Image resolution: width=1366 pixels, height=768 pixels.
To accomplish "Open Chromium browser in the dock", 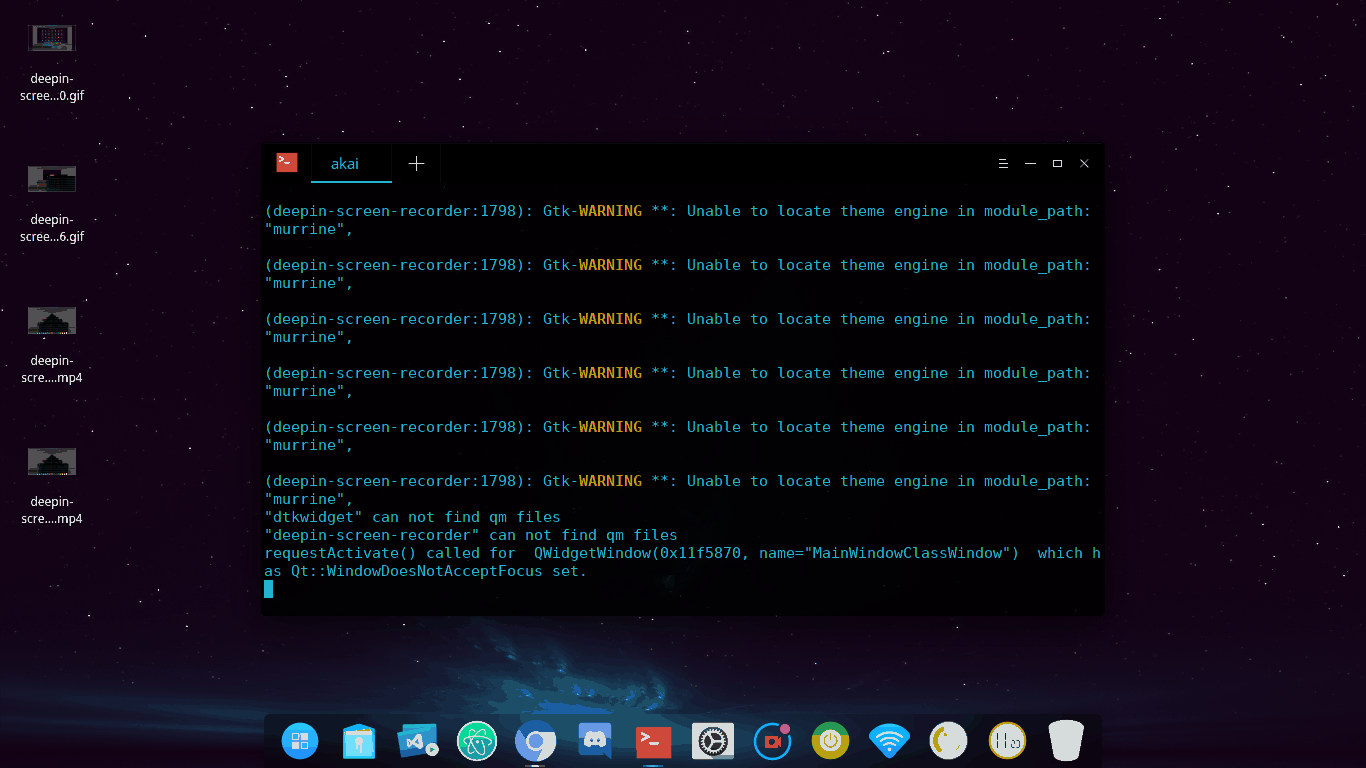I will click(536, 741).
